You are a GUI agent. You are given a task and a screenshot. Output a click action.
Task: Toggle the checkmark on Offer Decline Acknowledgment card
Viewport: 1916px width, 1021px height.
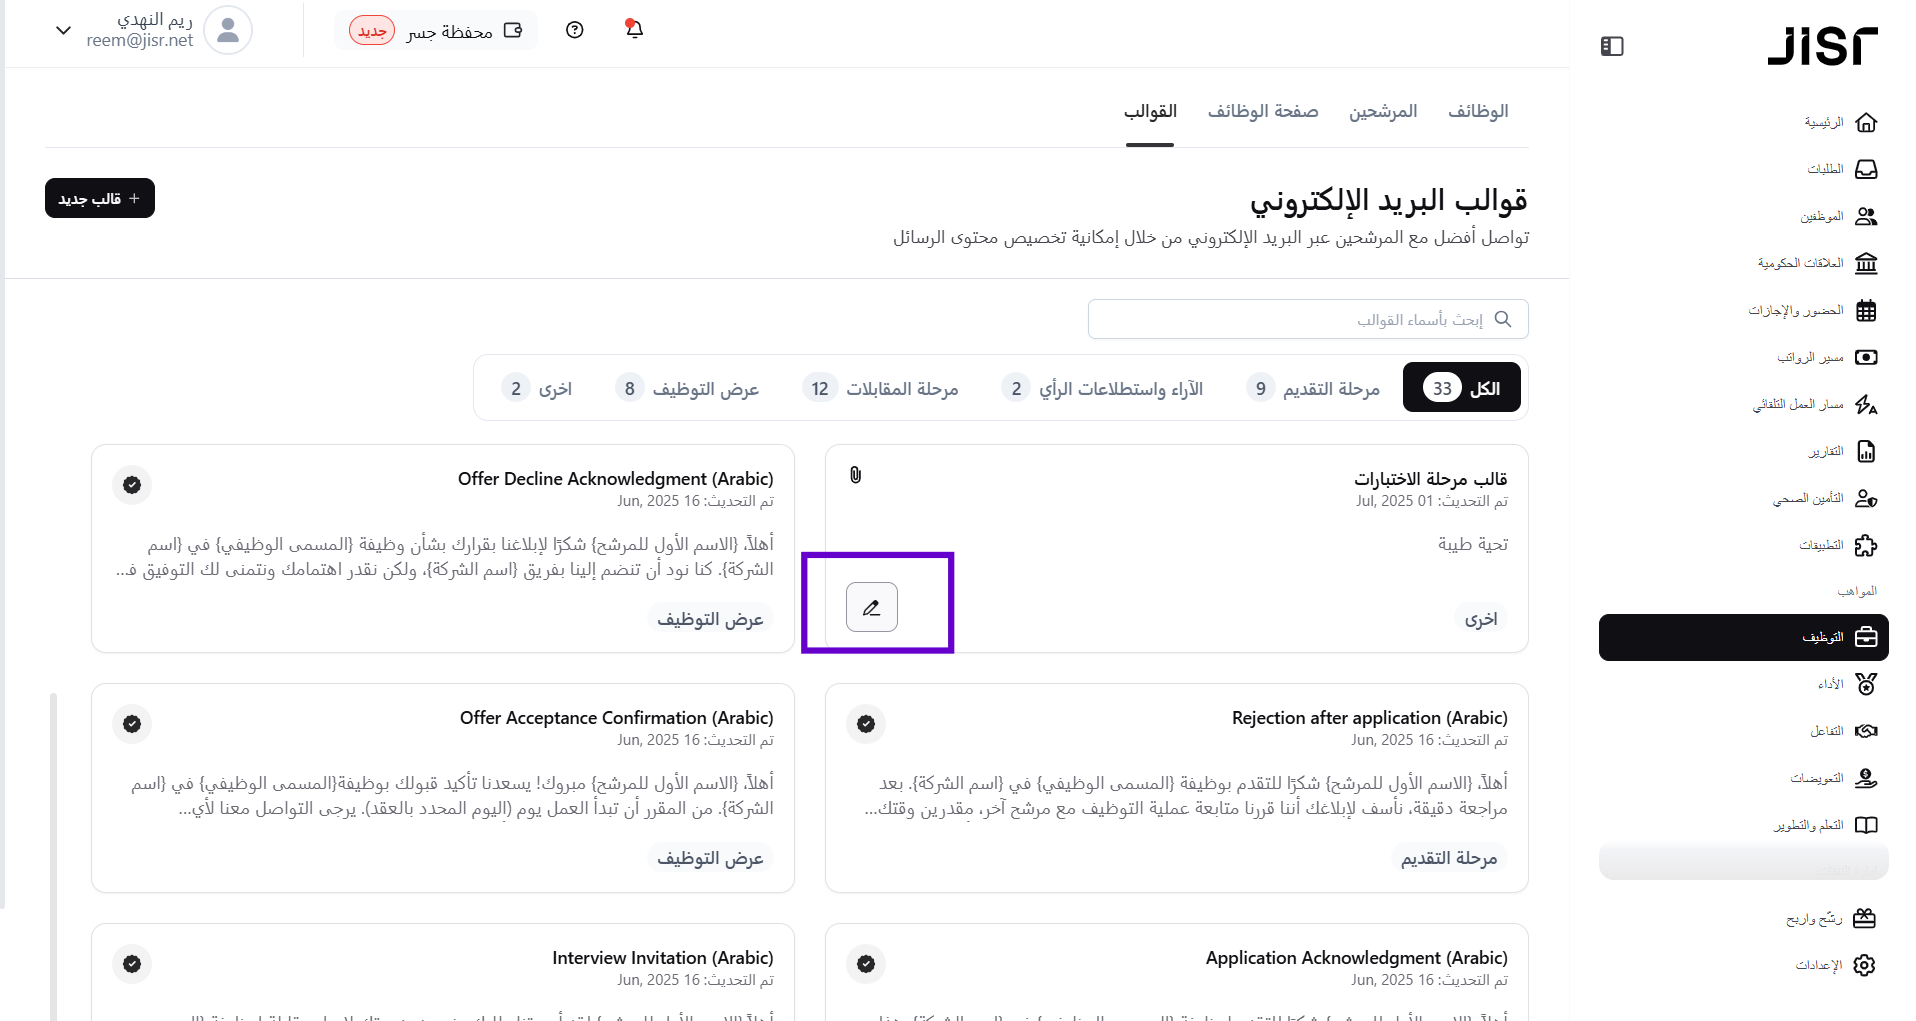tap(132, 485)
